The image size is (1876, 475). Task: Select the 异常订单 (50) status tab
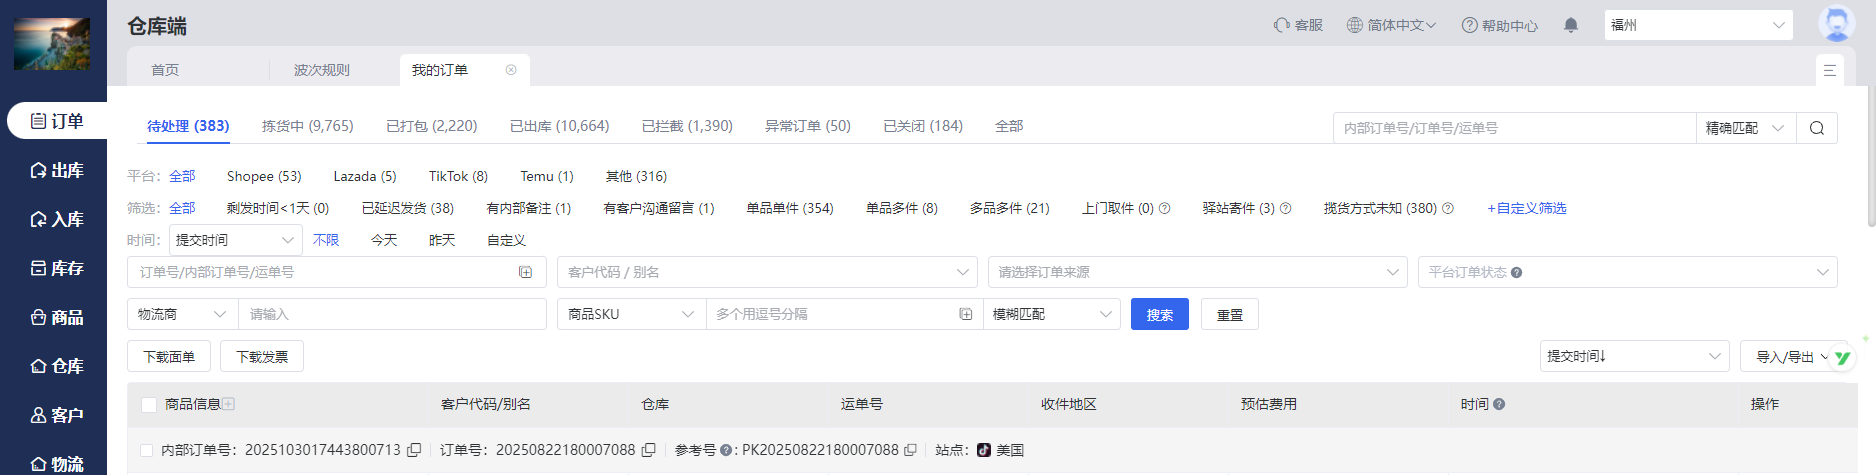(808, 126)
